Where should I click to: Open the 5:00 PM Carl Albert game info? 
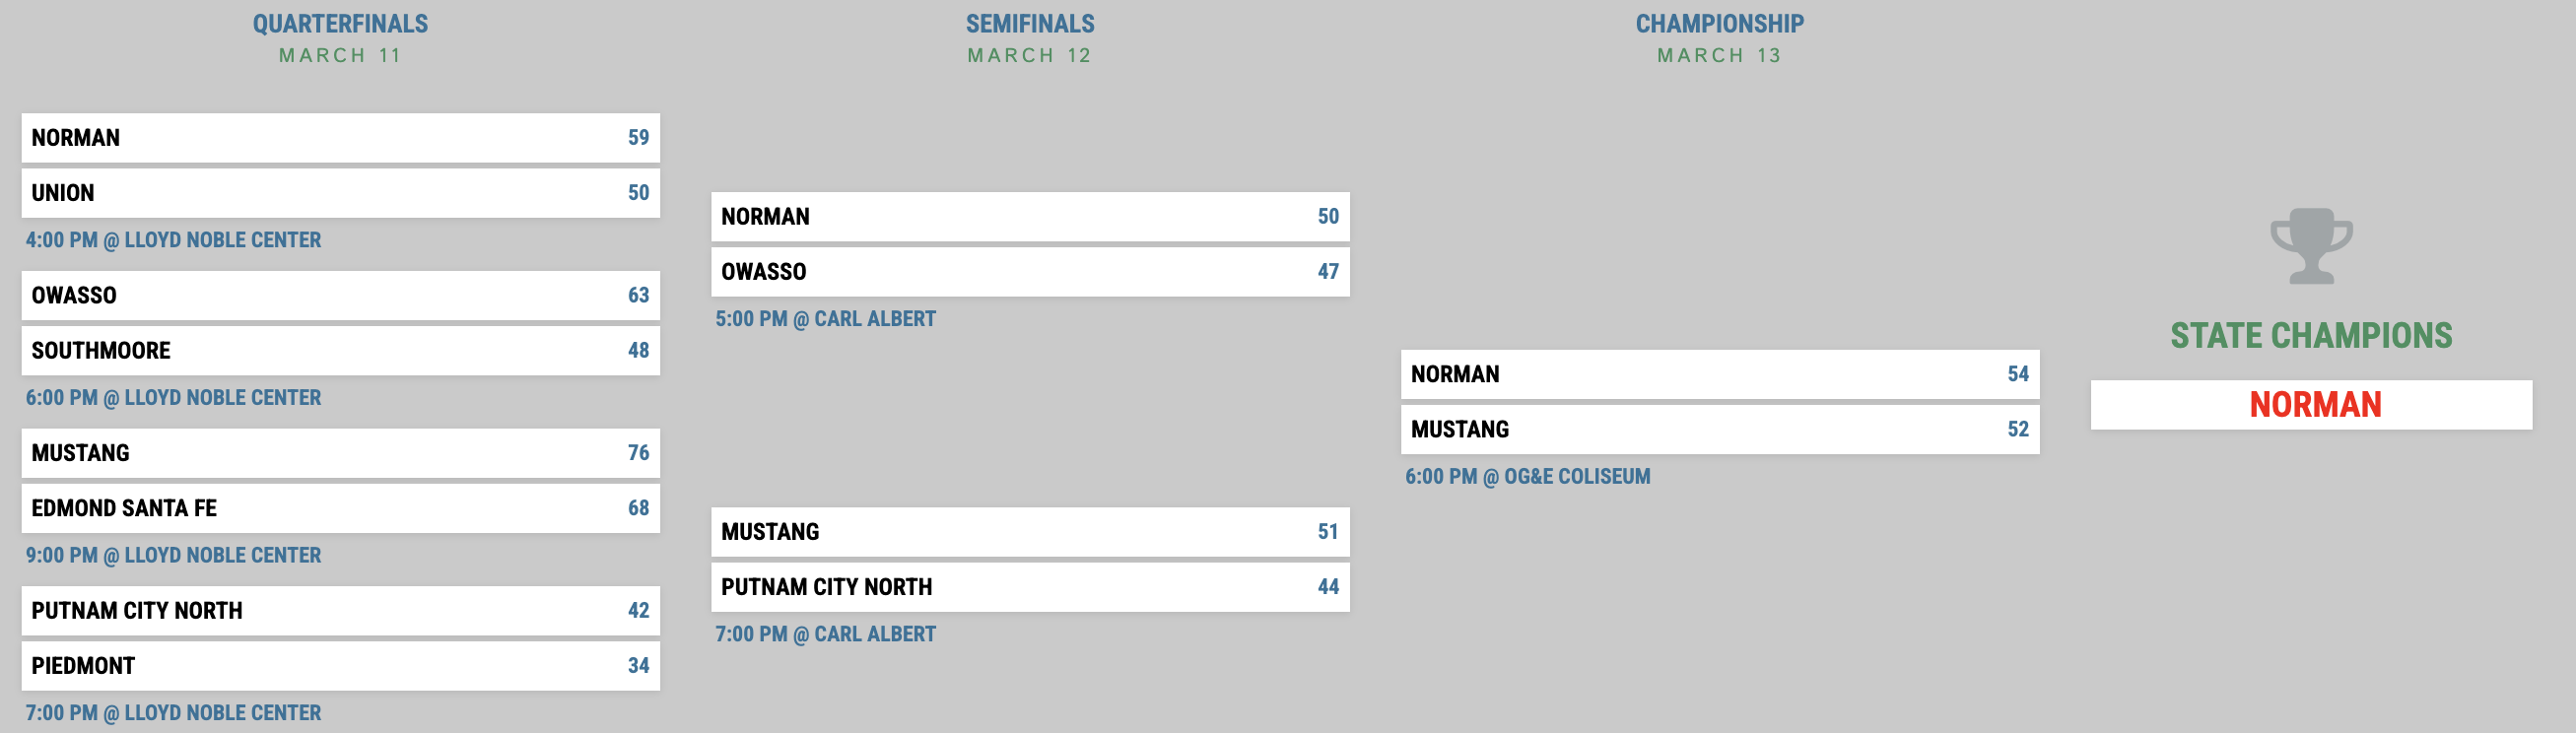coord(825,319)
